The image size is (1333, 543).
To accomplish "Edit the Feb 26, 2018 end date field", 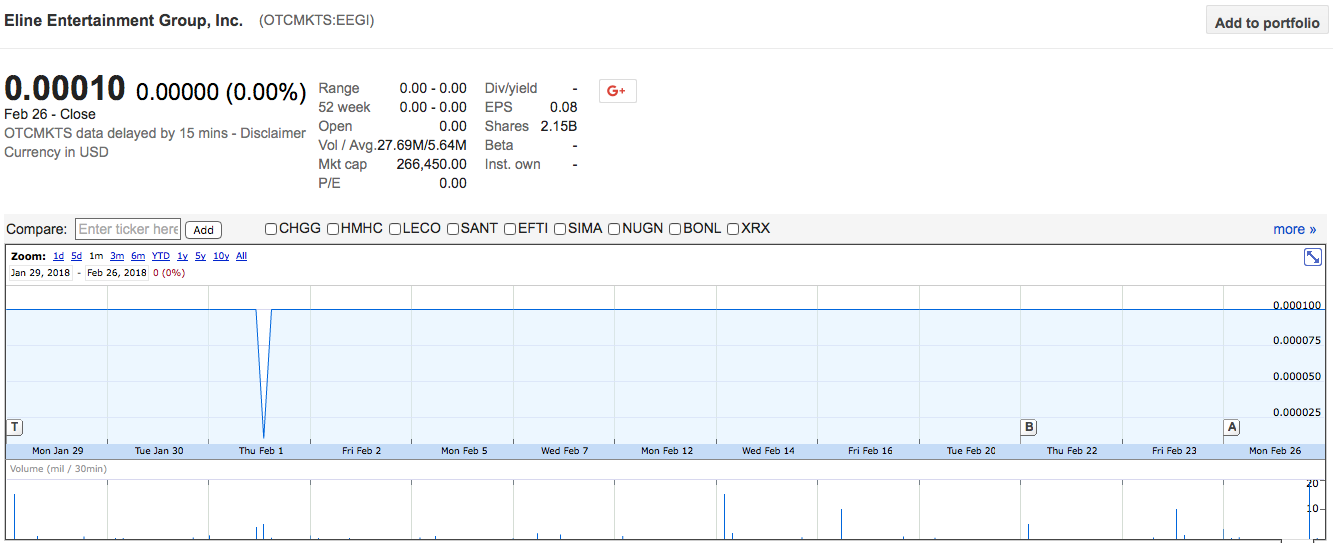I will pos(116,272).
